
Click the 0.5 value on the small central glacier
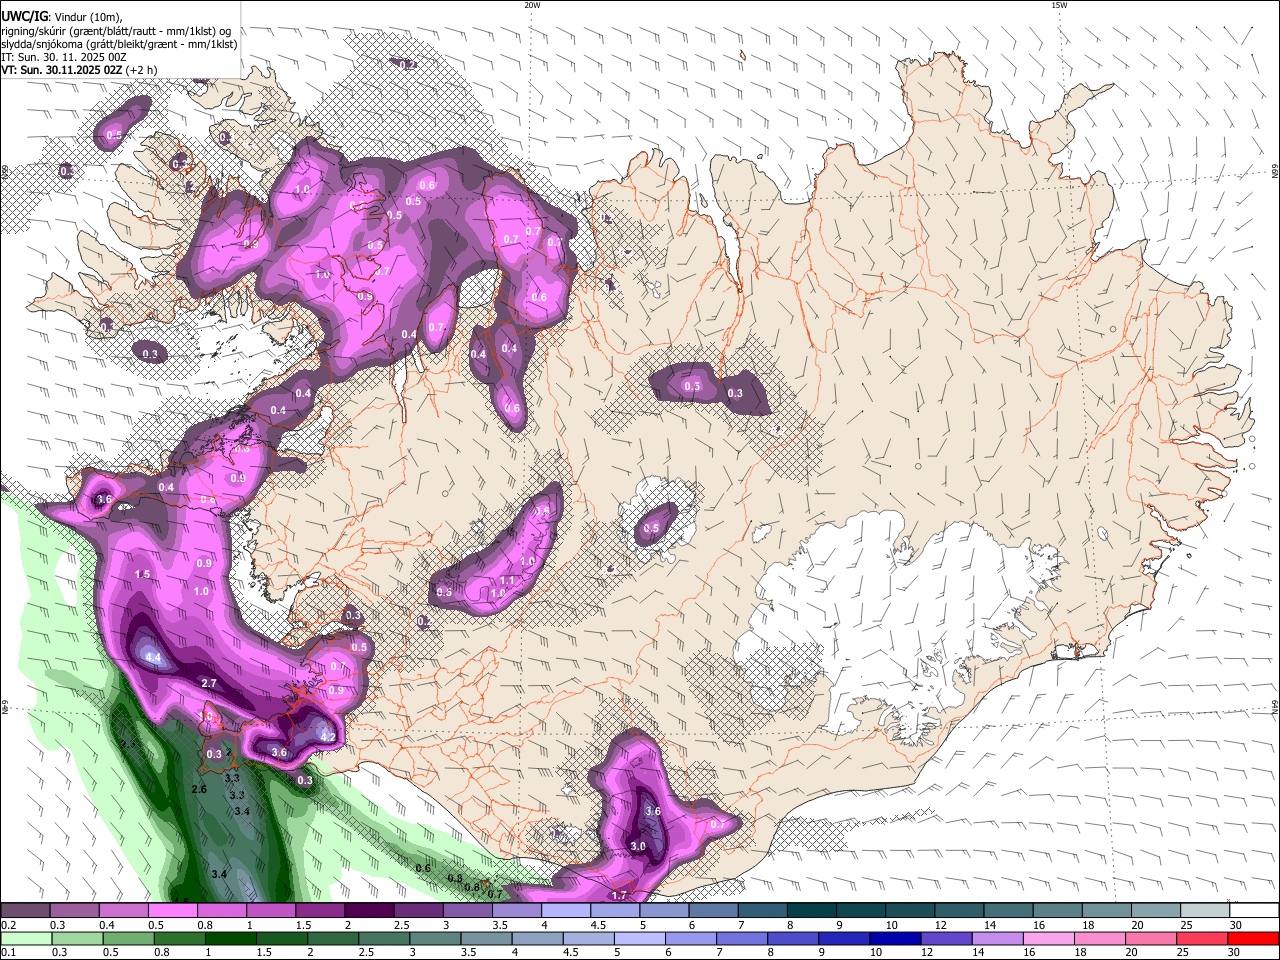coord(651,528)
